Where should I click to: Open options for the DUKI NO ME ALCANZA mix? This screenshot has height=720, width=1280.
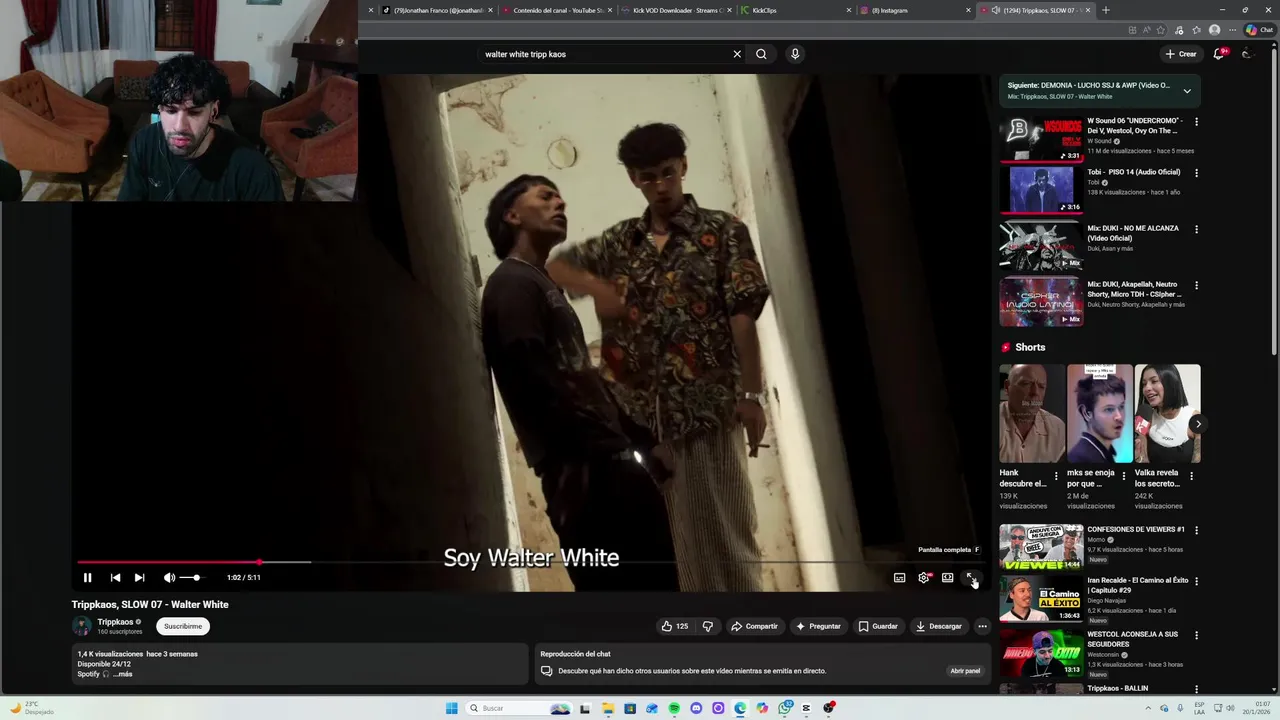(x=1196, y=229)
